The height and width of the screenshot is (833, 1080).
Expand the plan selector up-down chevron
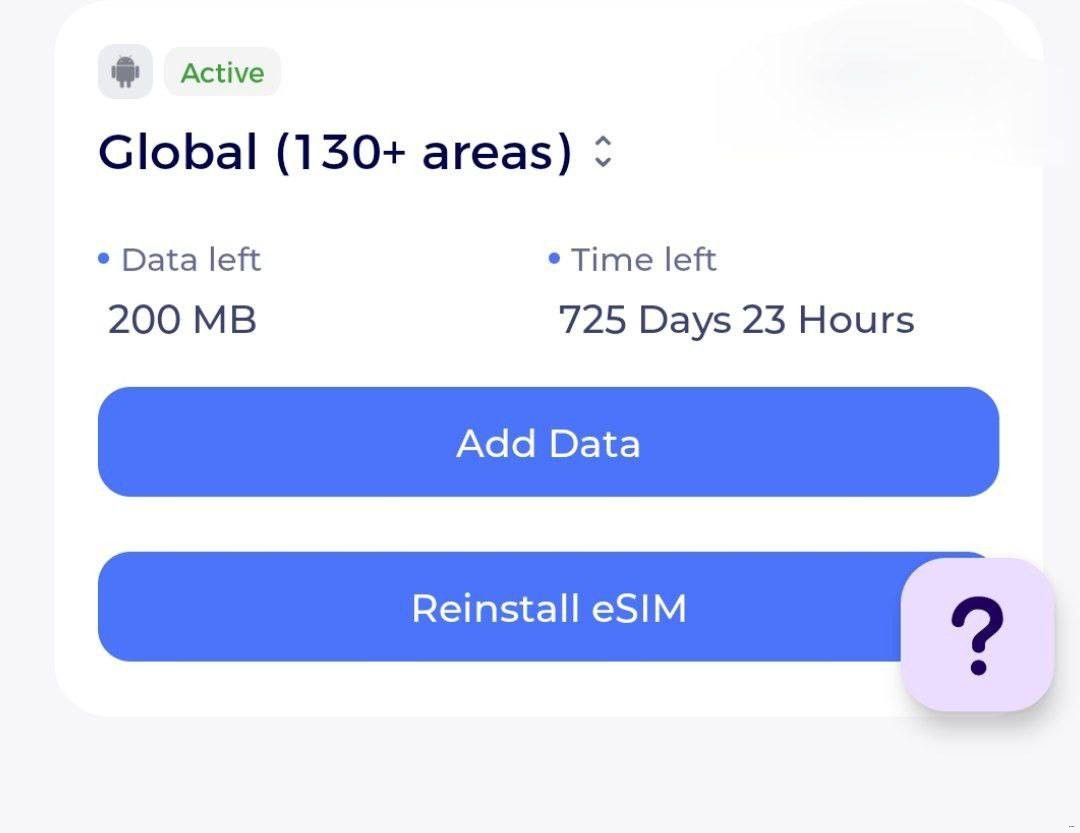[x=602, y=152]
